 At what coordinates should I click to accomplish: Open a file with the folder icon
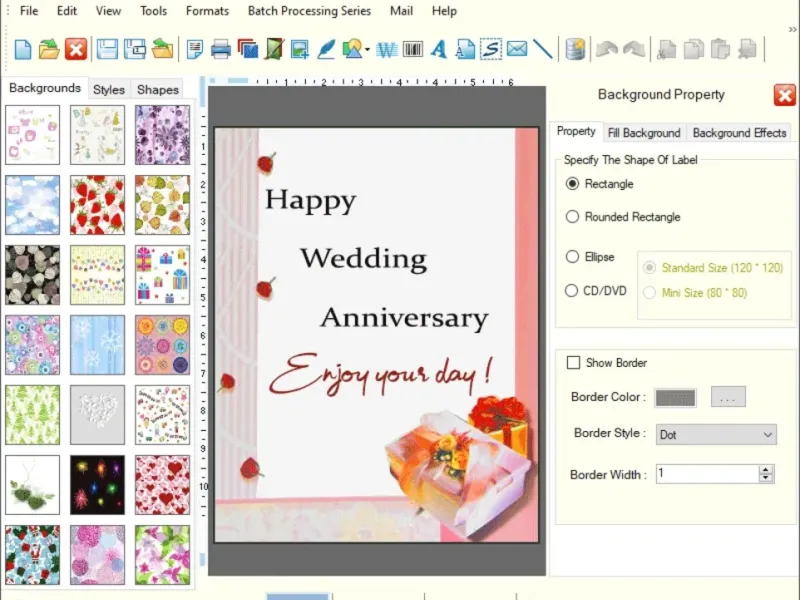point(49,49)
